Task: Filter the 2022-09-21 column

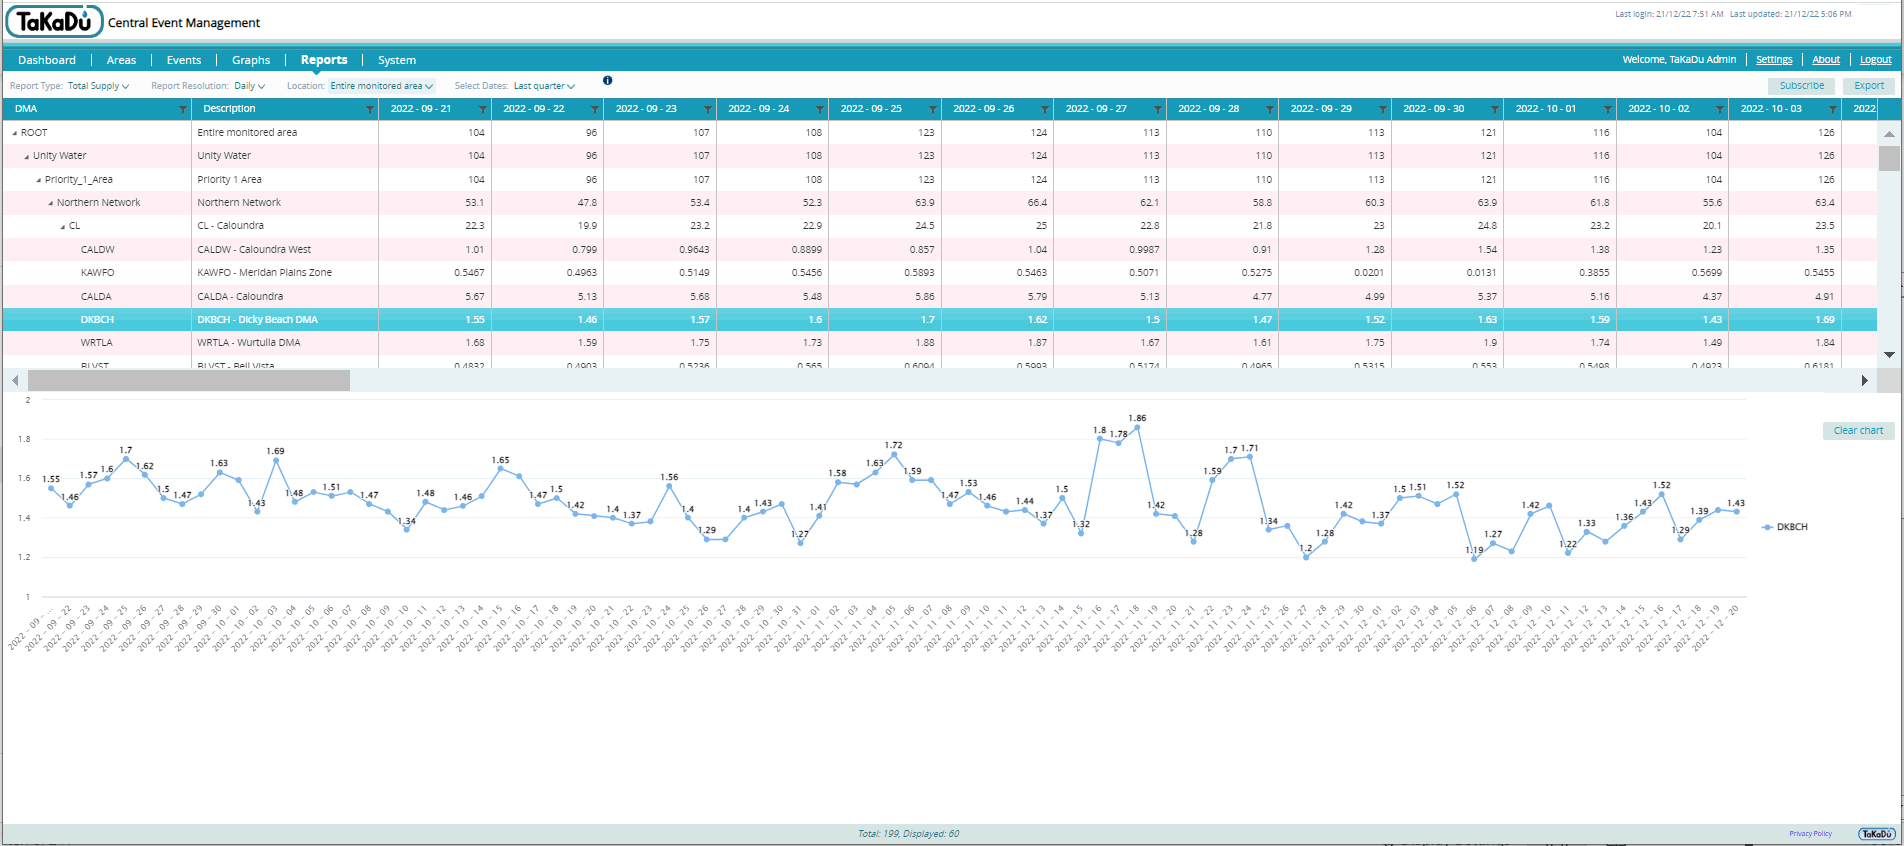Action: click(x=483, y=109)
